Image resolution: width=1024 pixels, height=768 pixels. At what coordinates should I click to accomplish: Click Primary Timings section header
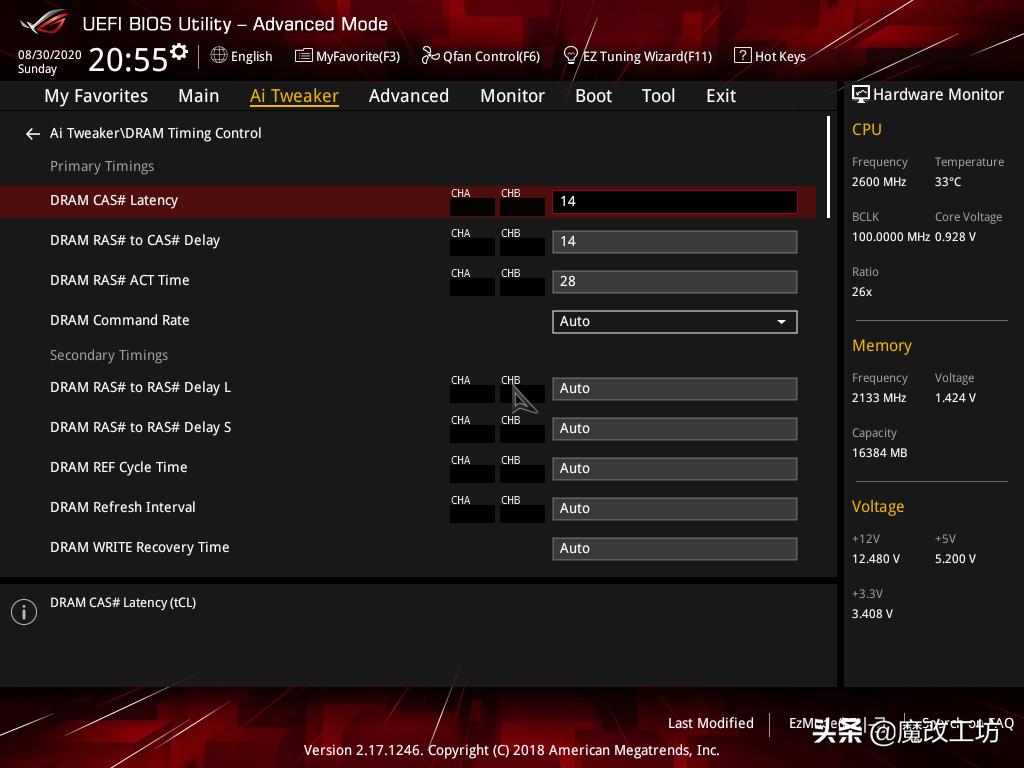tap(102, 167)
